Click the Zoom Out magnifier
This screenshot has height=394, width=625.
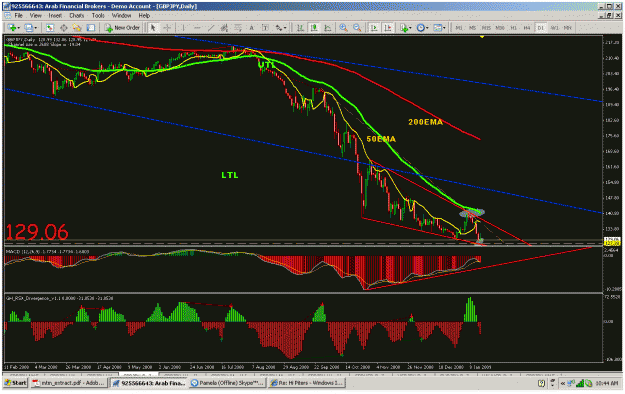click(357, 28)
